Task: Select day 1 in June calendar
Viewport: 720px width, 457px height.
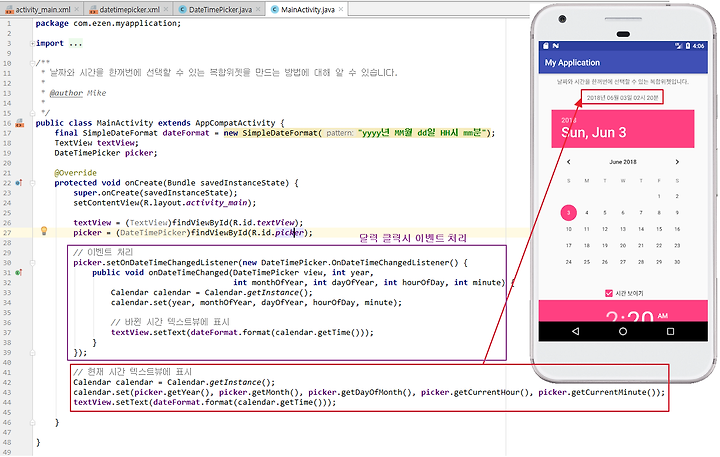Action: tap(659, 196)
